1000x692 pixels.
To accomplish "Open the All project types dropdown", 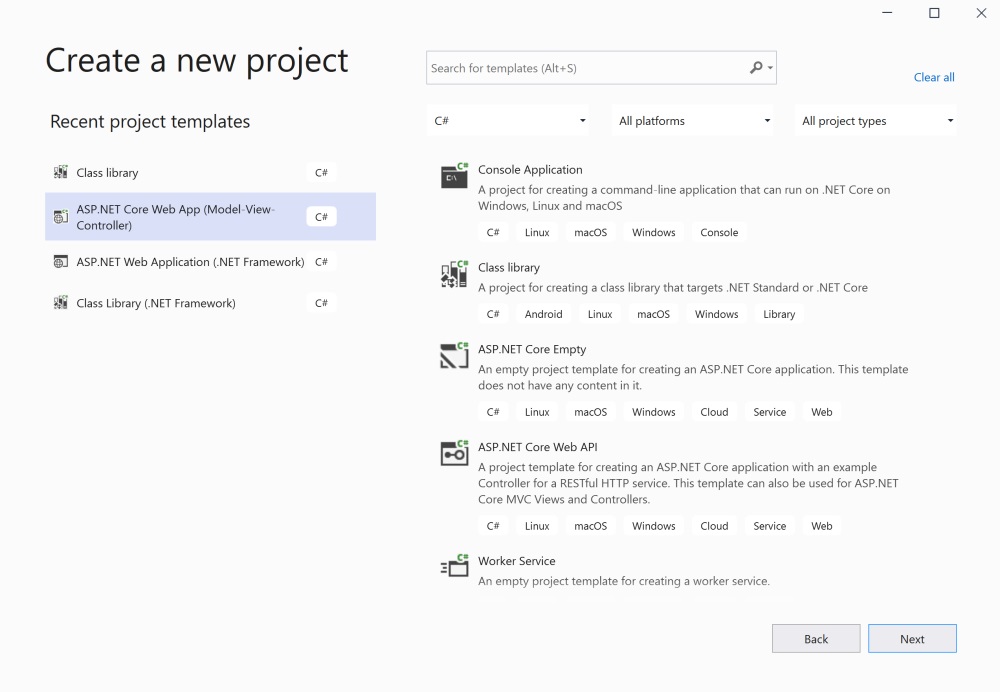I will point(876,121).
